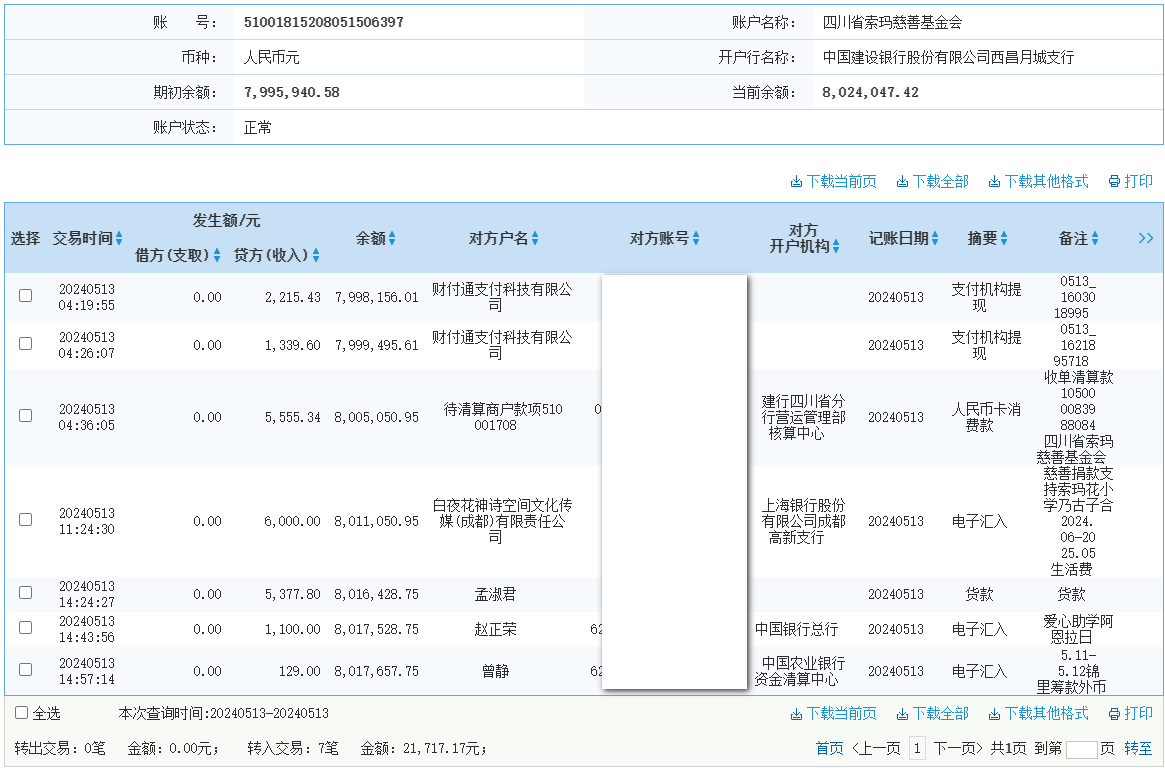This screenshot has width=1165, height=768.
Task: Sort by 备注 using its arrow icon
Action: 1094,238
